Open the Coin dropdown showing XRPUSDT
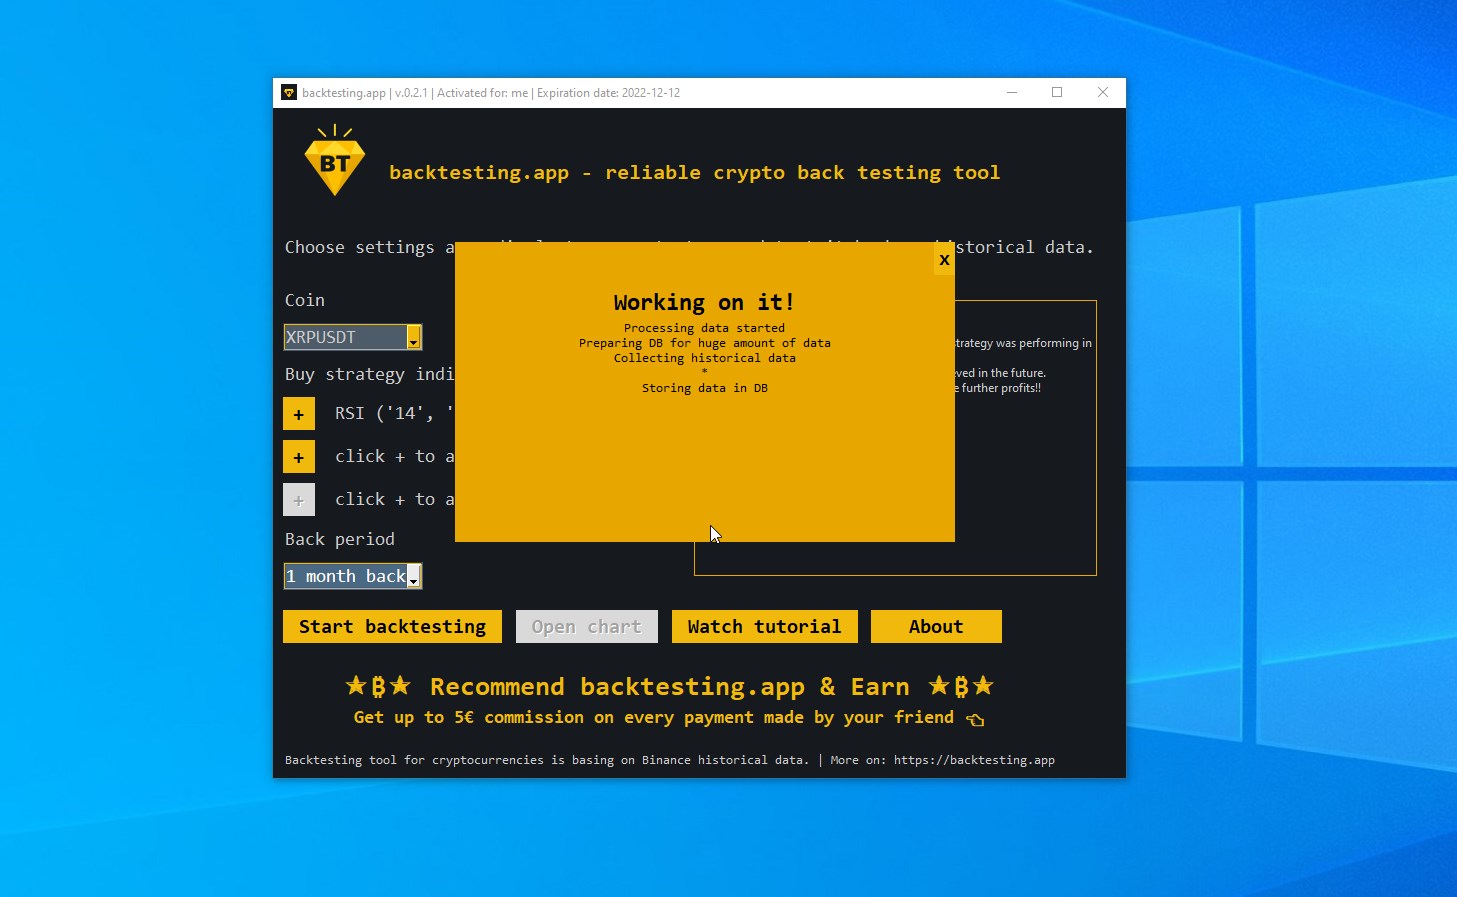The image size is (1457, 897). [x=413, y=337]
